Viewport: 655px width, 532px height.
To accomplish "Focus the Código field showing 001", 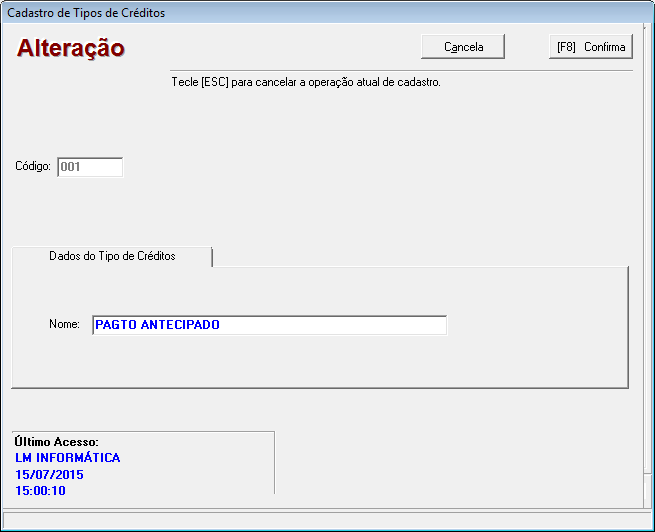I will coord(90,167).
